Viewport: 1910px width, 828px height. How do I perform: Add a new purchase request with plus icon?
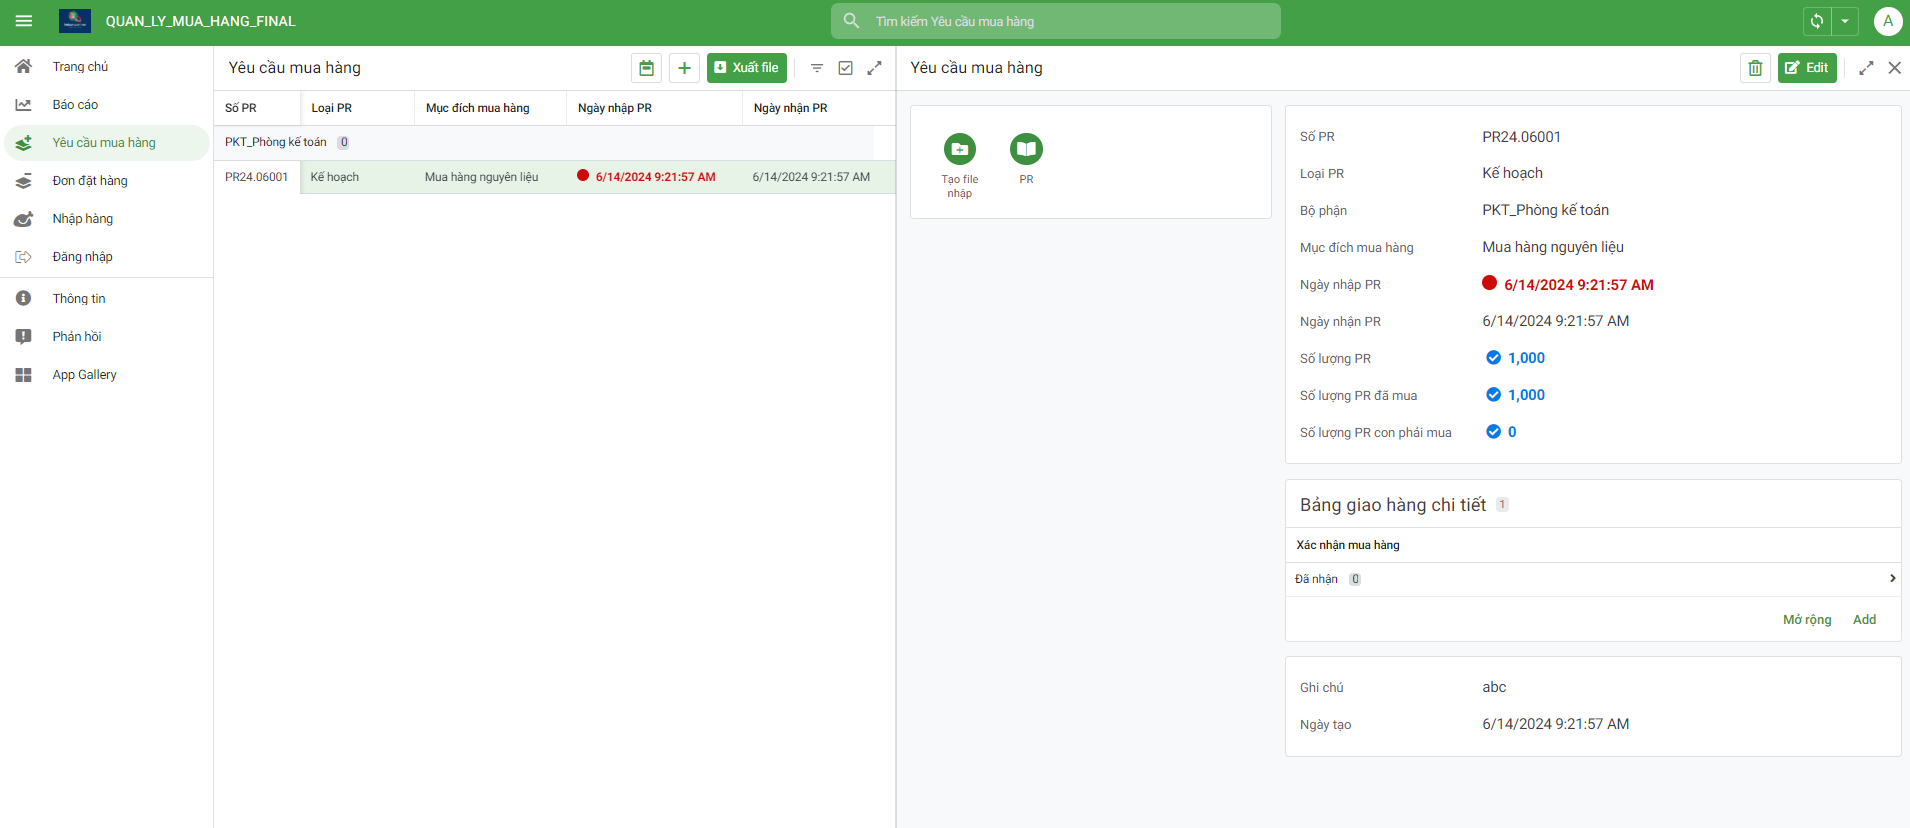(684, 68)
